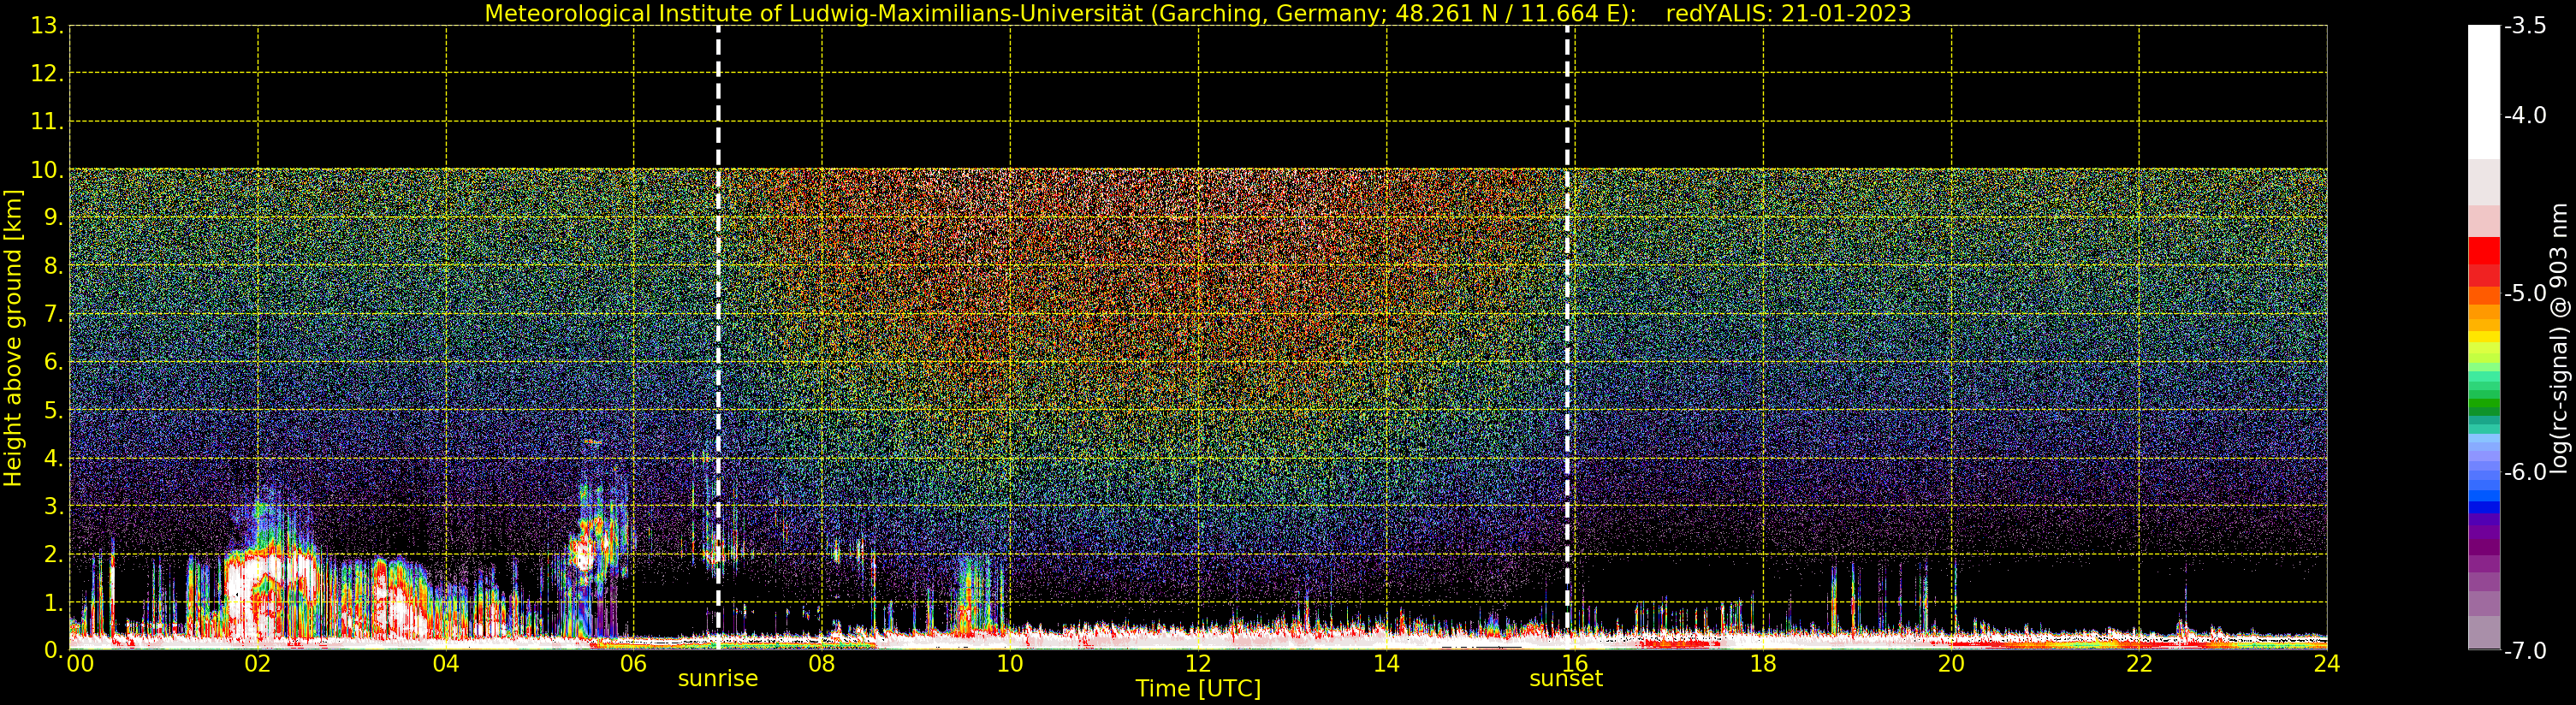2576x705 pixels.
Task: Click the height axis tick label 12
Action: [46, 74]
